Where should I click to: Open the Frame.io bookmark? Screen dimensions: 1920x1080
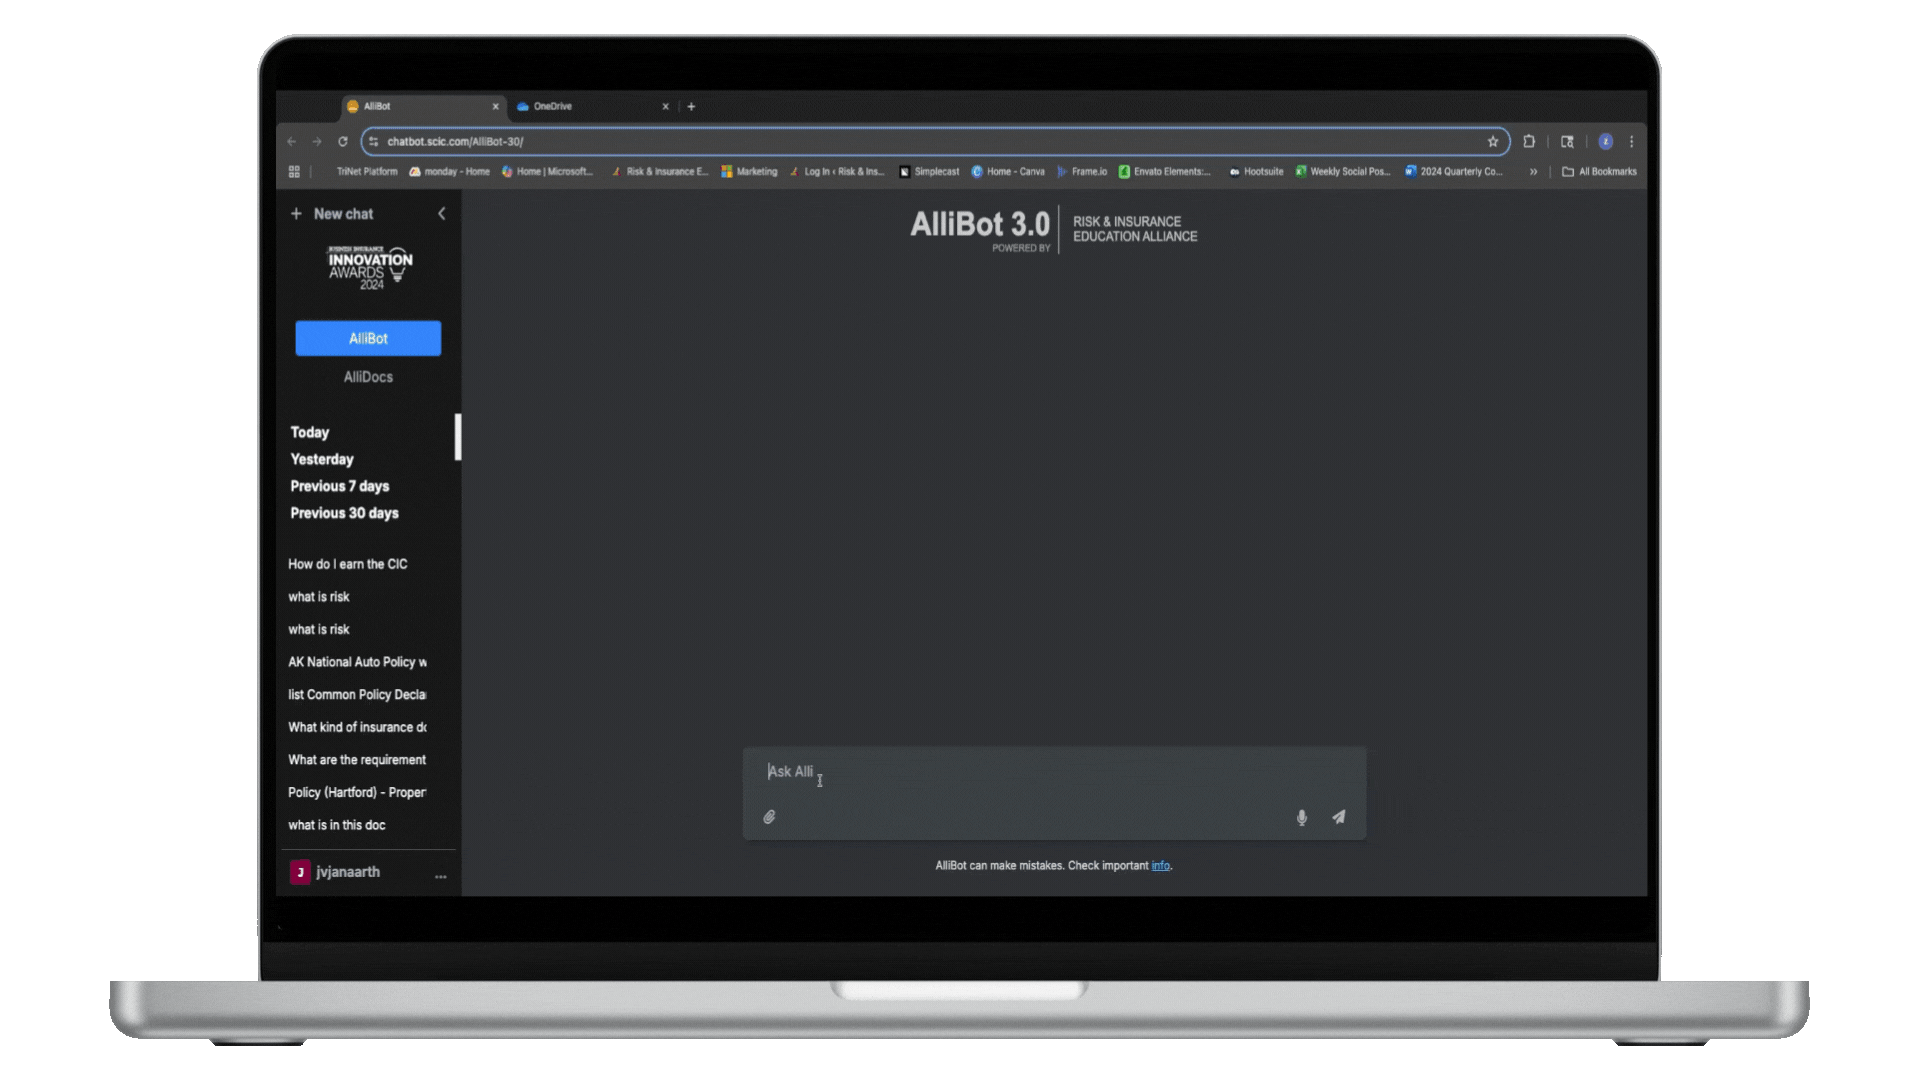(1082, 172)
